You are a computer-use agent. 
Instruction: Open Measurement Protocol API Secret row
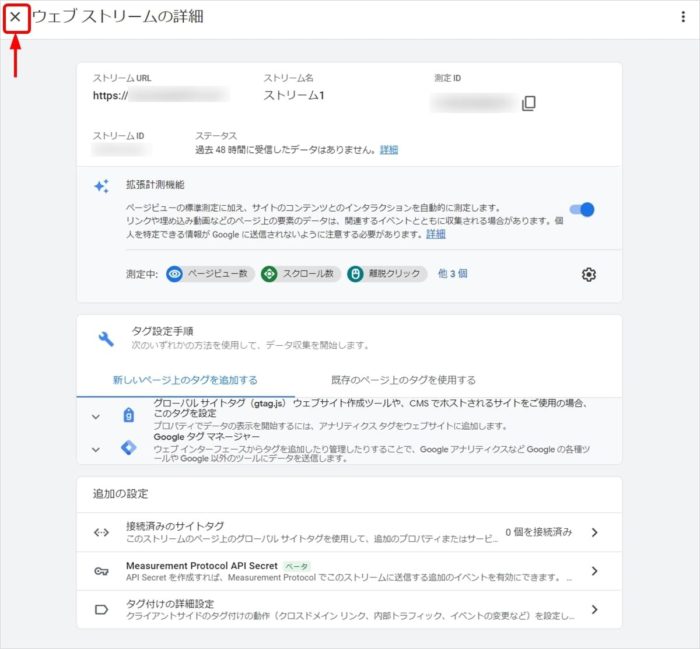349,571
